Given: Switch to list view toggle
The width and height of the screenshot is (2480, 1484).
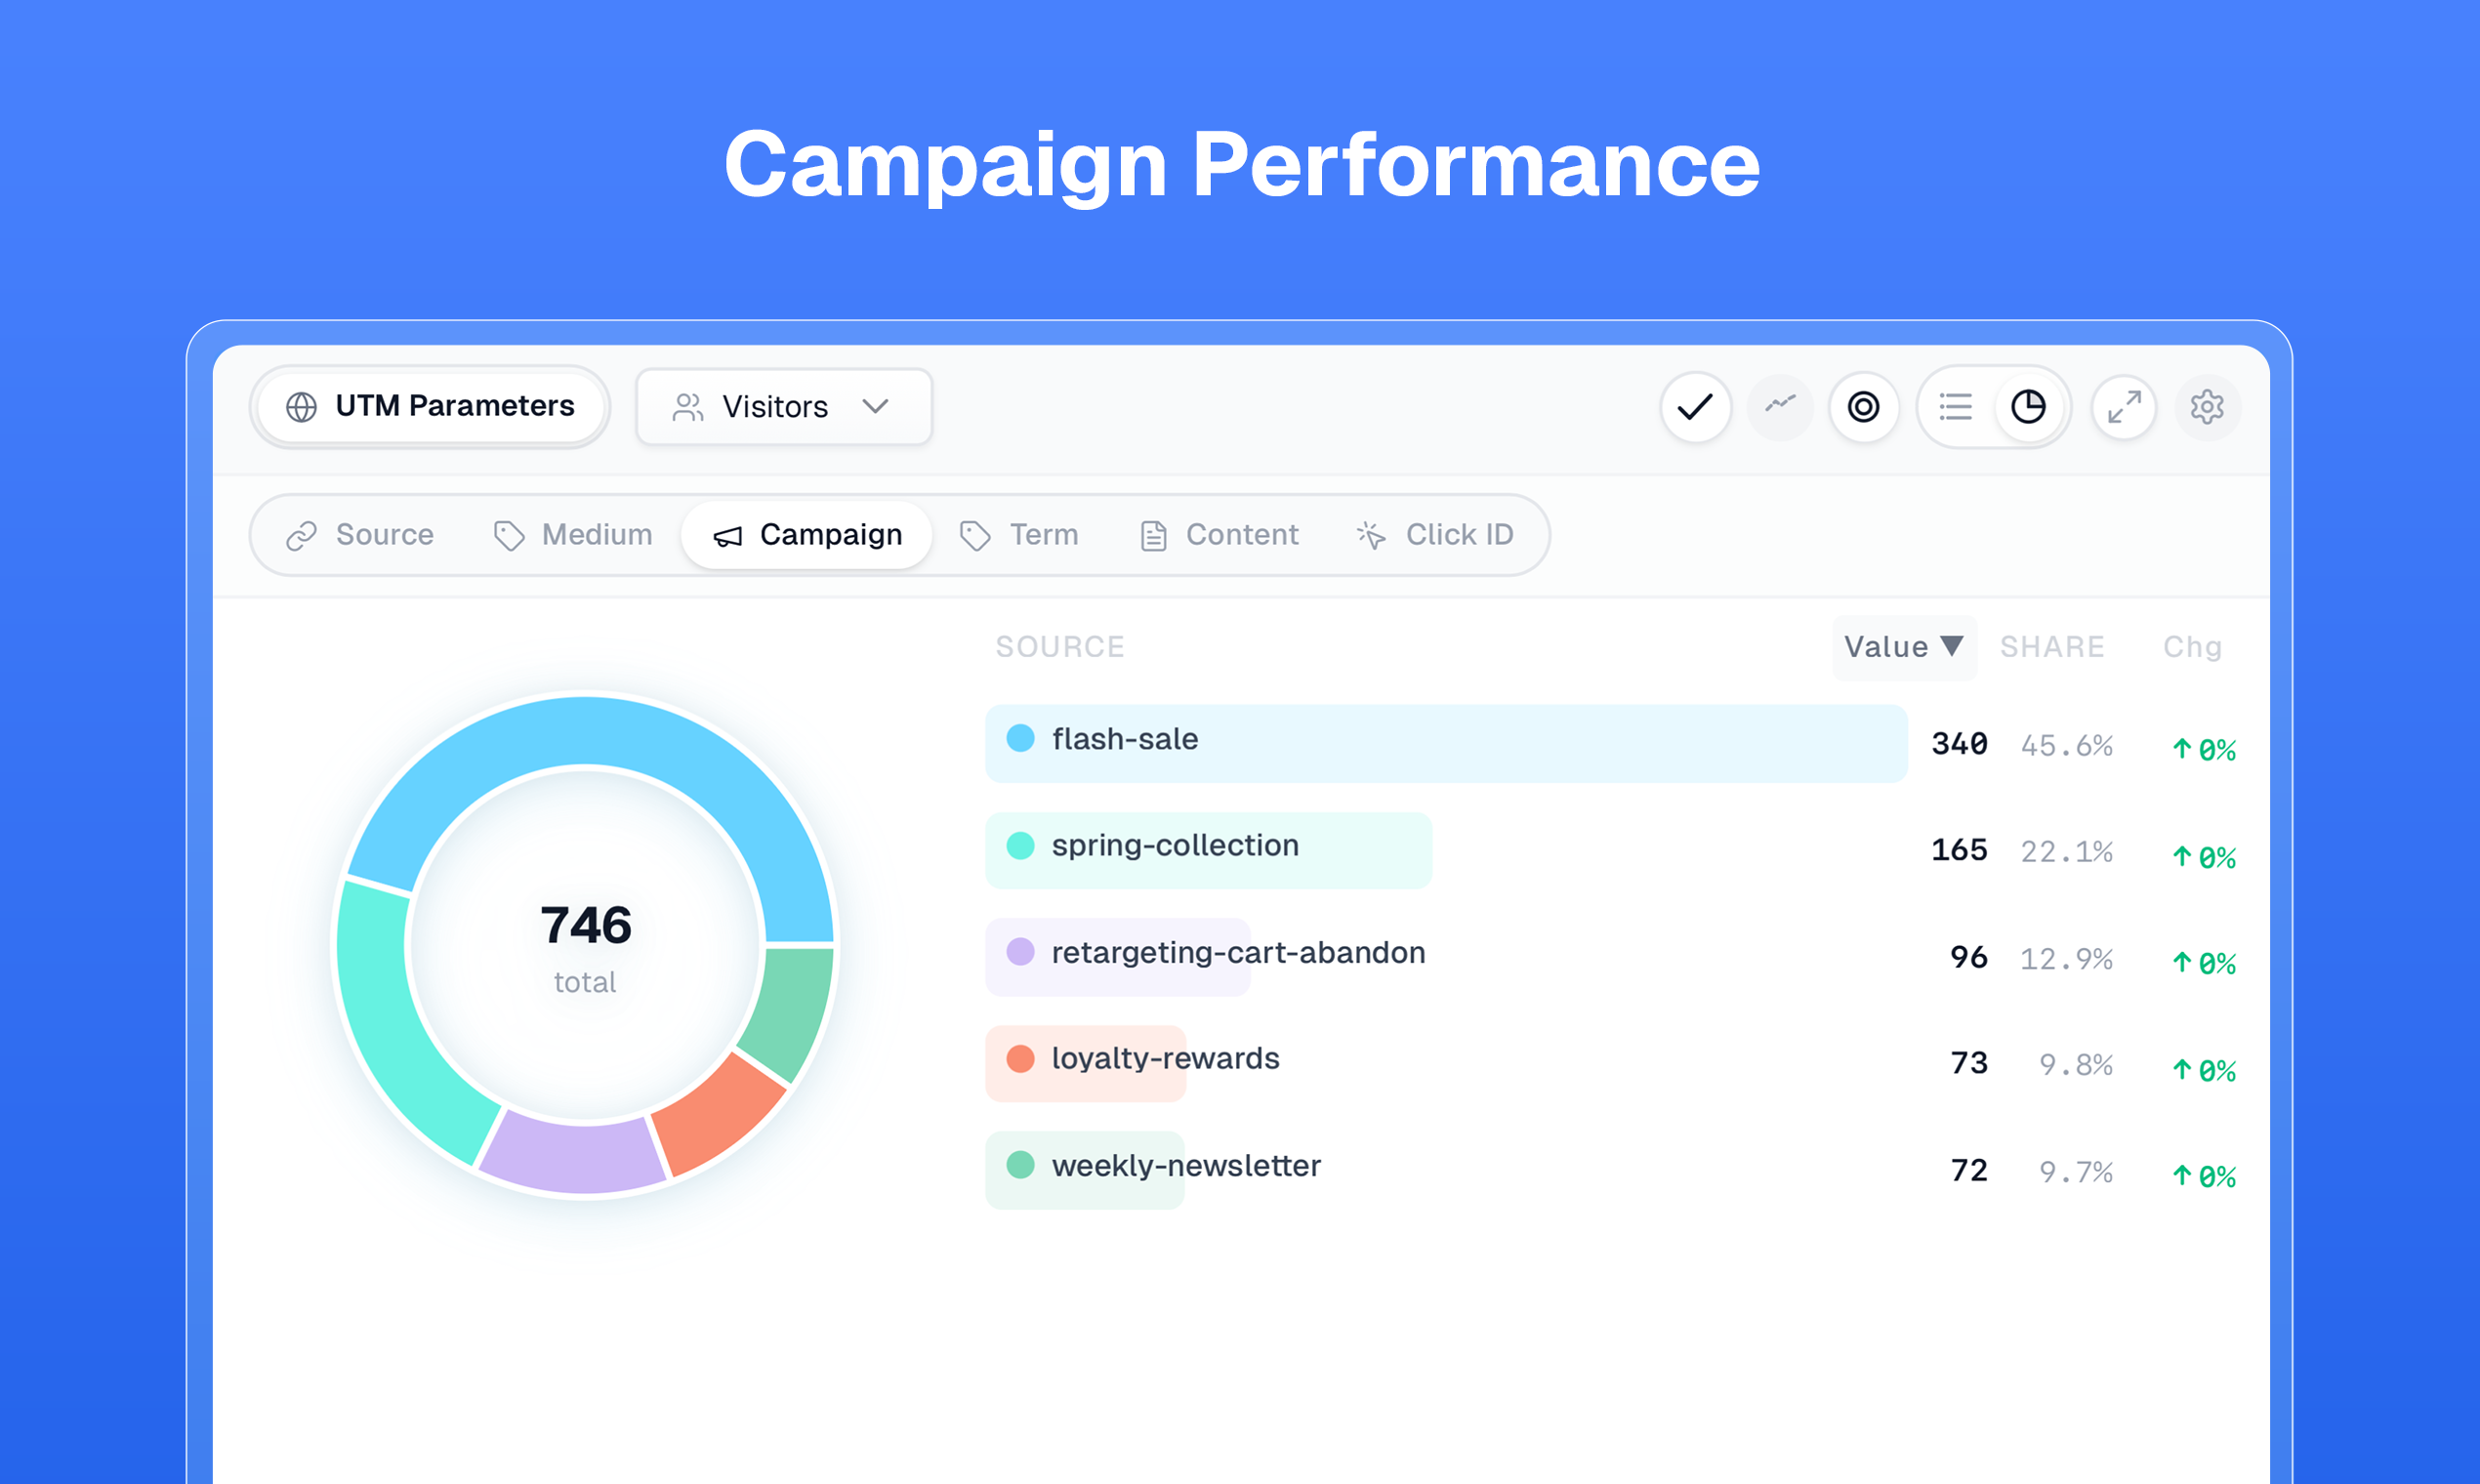Looking at the screenshot, I should [1955, 407].
